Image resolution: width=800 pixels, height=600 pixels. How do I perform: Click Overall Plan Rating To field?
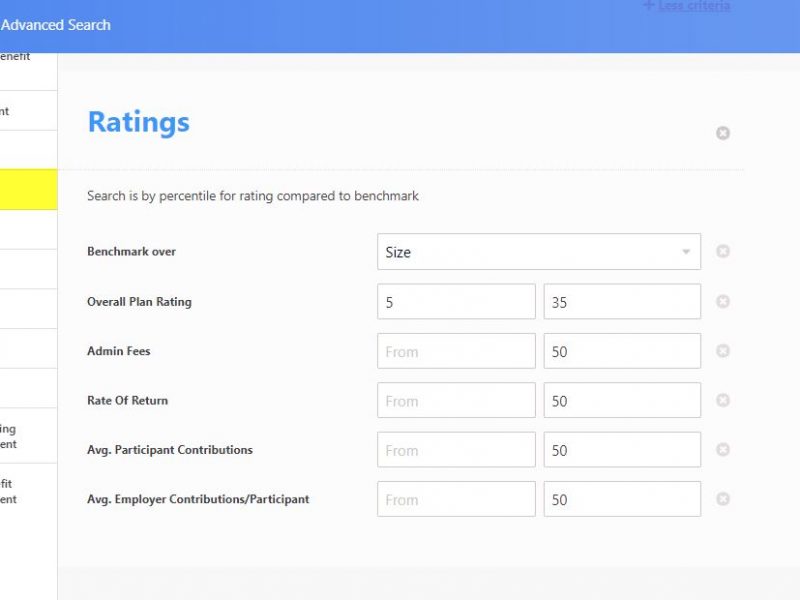pyautogui.click(x=622, y=302)
